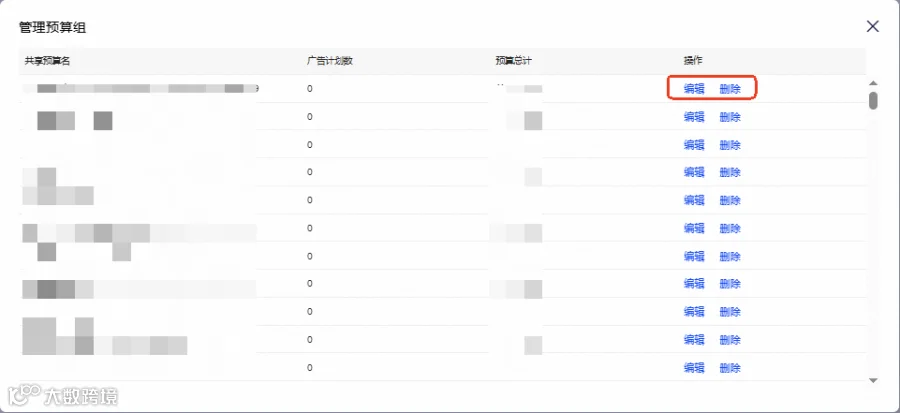
Task: Close the 管理预算组 dialog
Action: [x=872, y=26]
